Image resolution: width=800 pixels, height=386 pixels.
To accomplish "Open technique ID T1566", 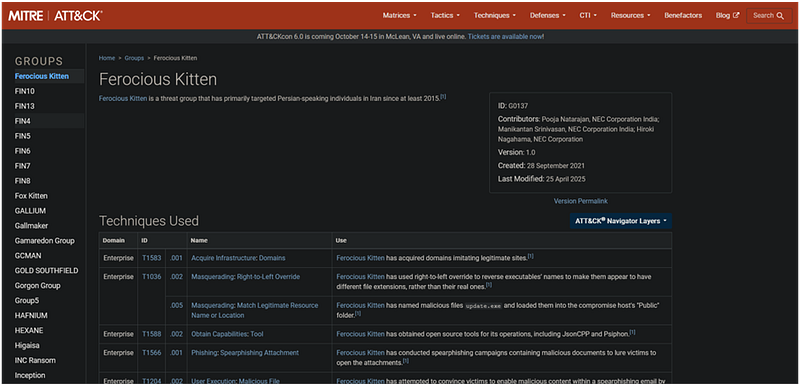I will 152,353.
